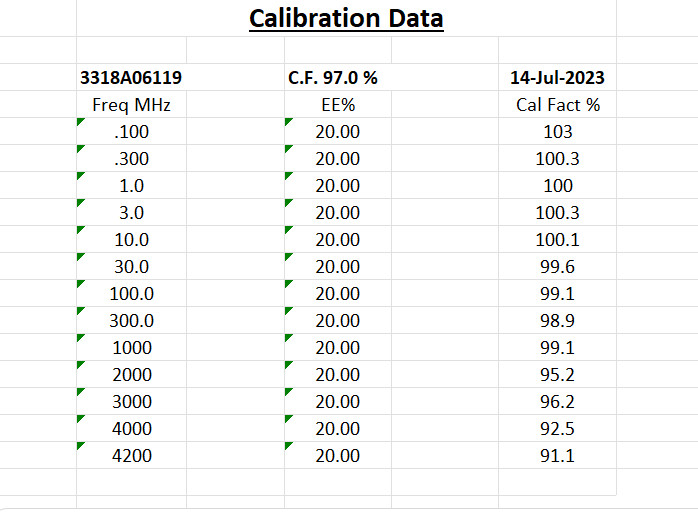The height and width of the screenshot is (515, 698).
Task: Select the Cal Fact % heading cell
Action: (x=557, y=104)
